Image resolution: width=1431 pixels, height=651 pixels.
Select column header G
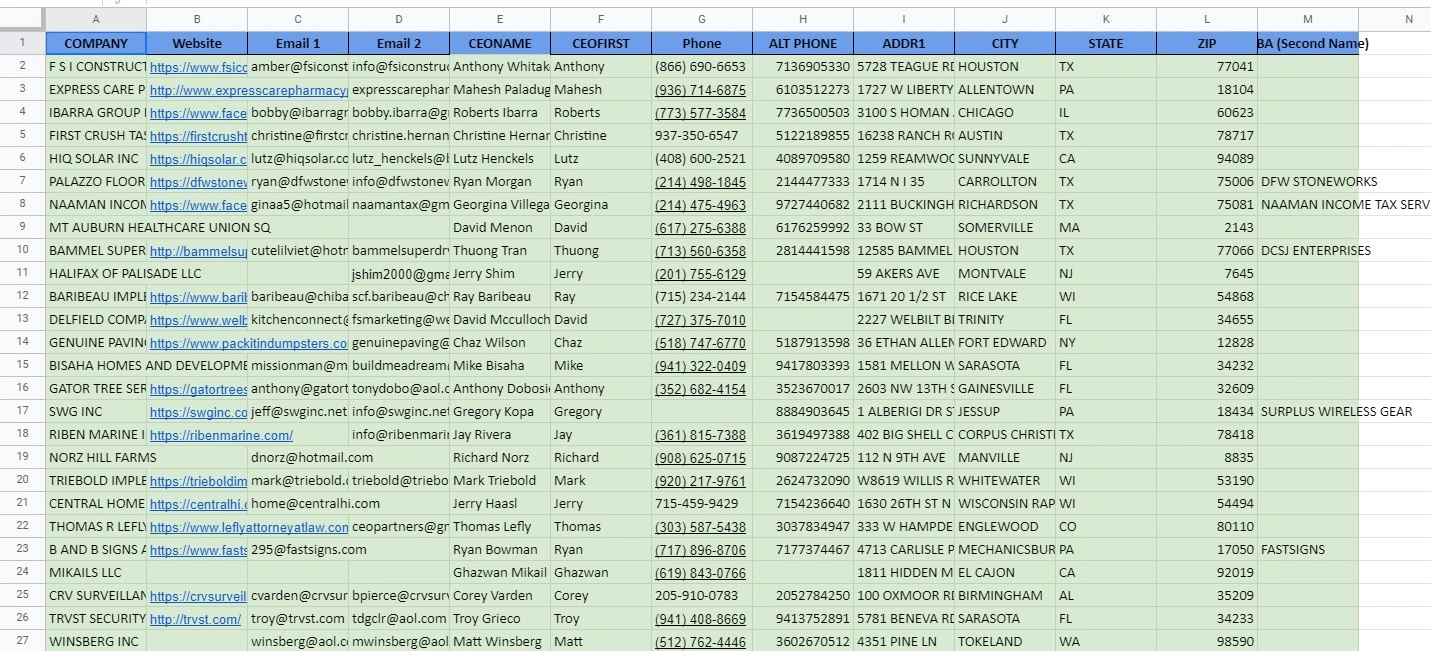pyautogui.click(x=702, y=20)
